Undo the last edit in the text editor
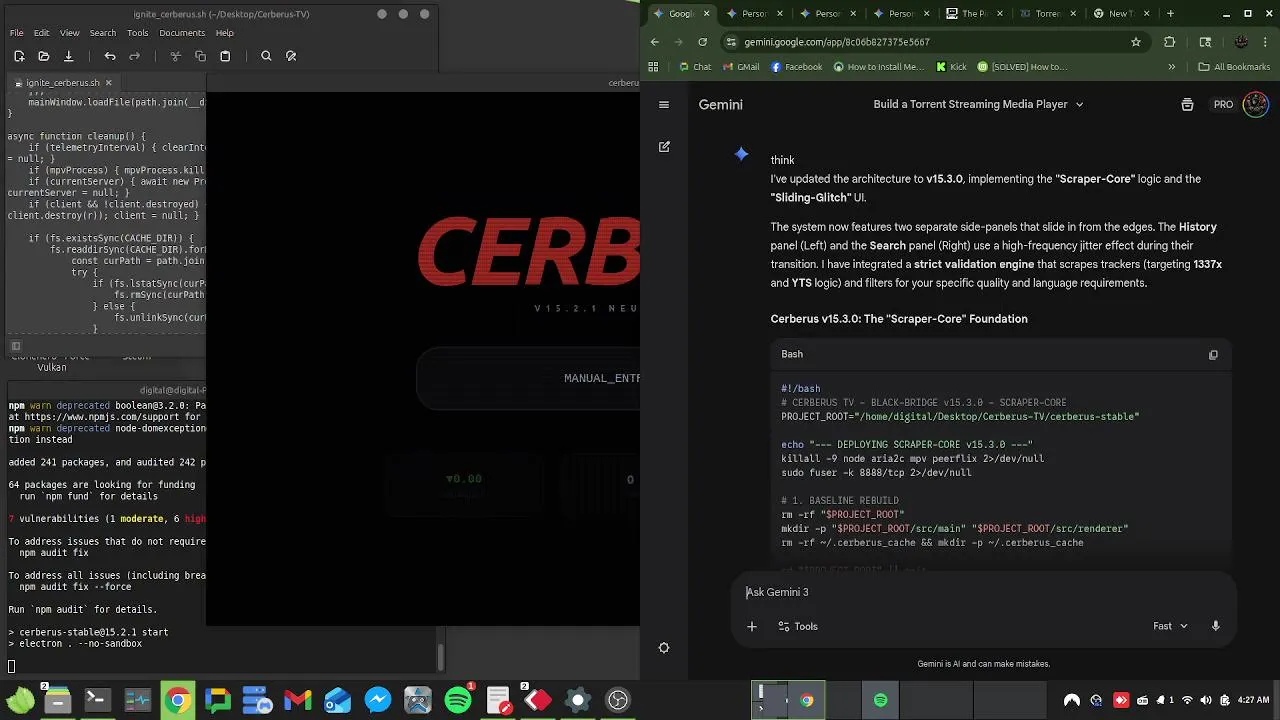The image size is (1280, 720). pos(110,56)
